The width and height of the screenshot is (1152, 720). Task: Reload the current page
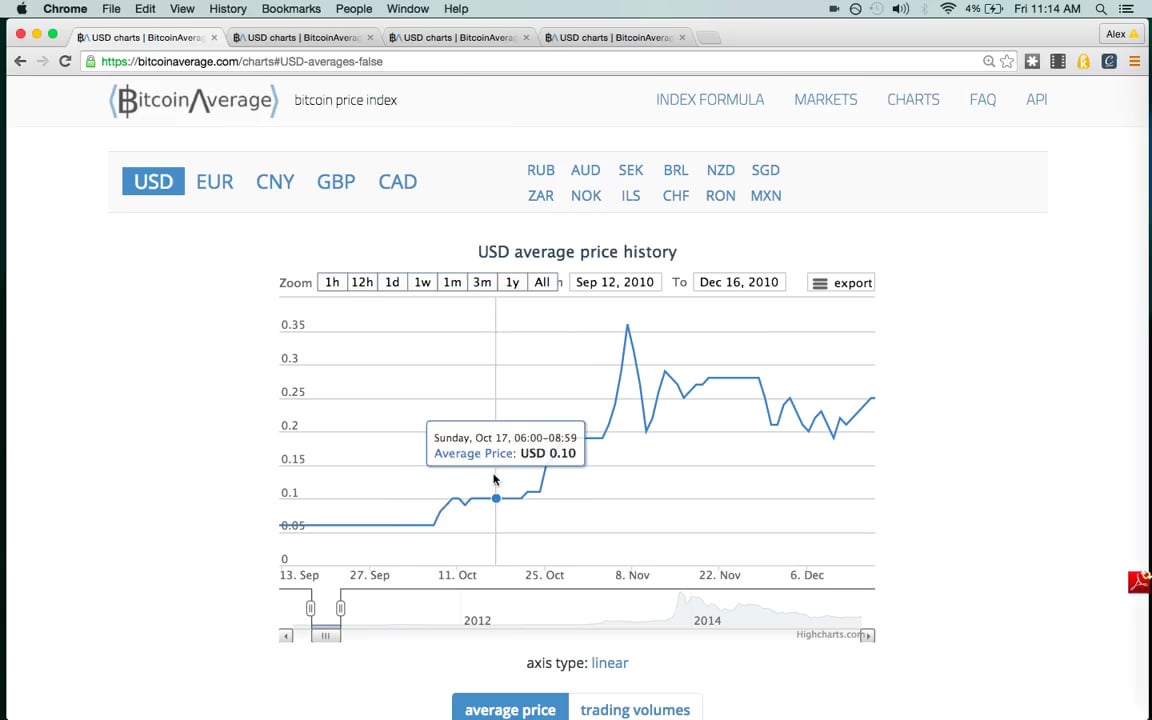coord(65,61)
